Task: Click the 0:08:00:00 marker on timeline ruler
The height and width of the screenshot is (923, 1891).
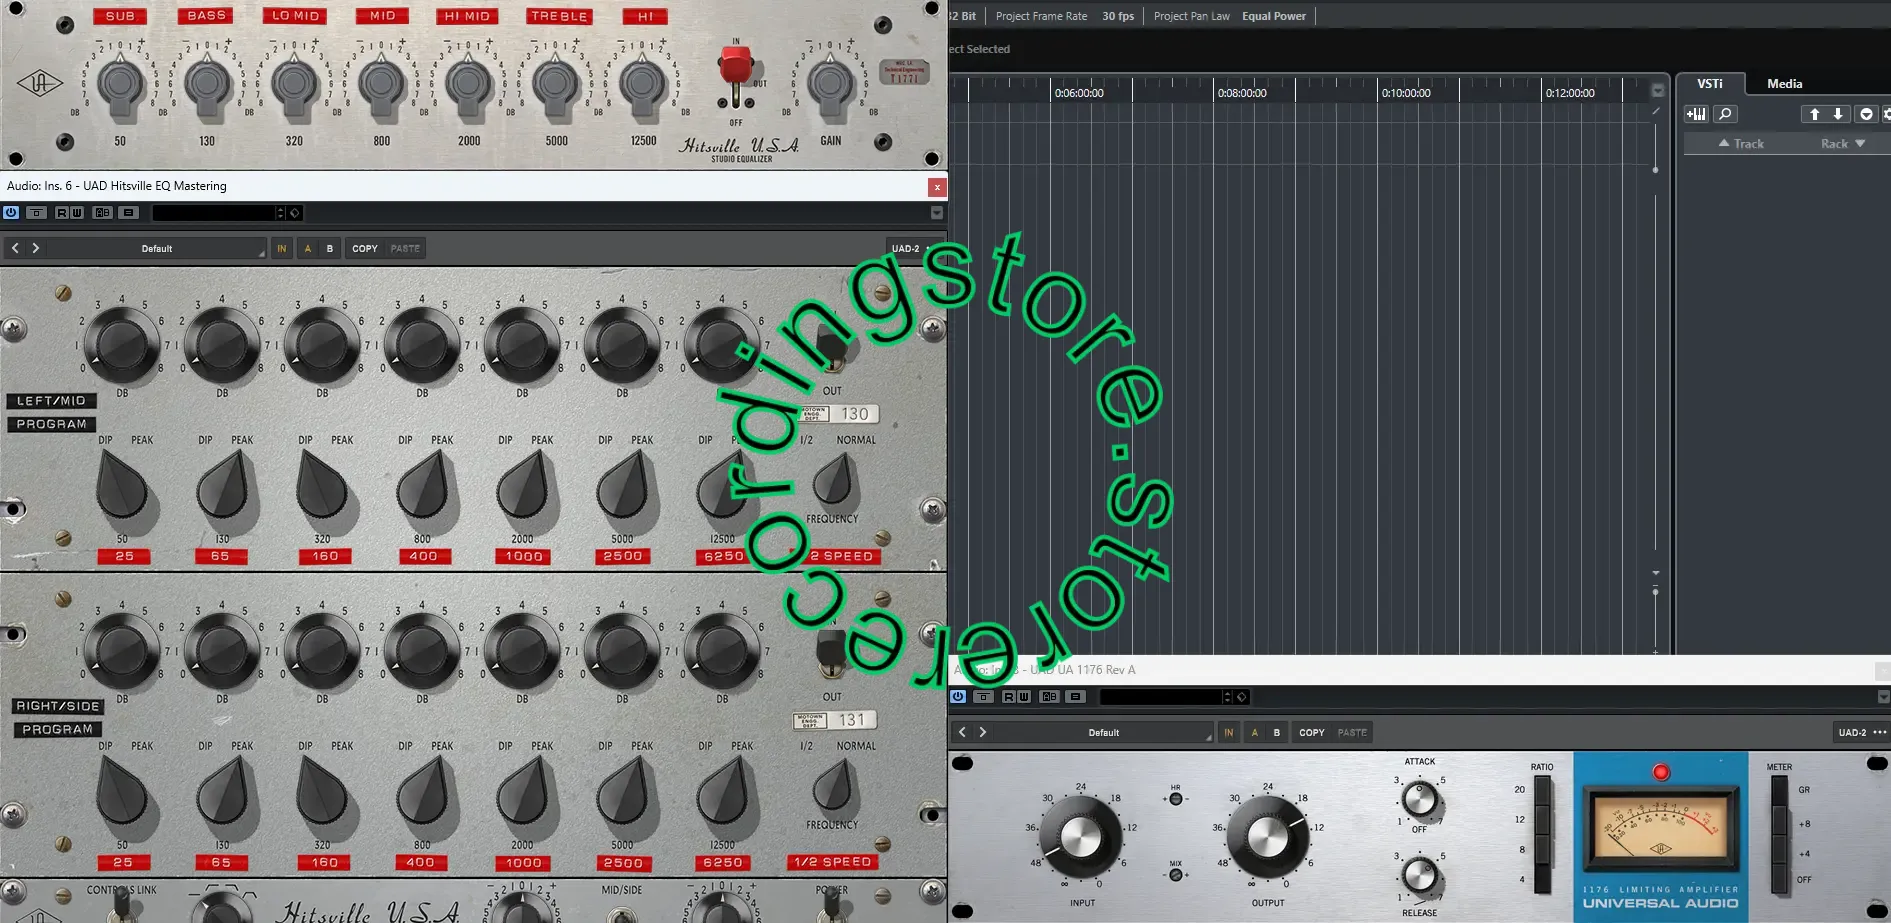Action: coord(1242,93)
